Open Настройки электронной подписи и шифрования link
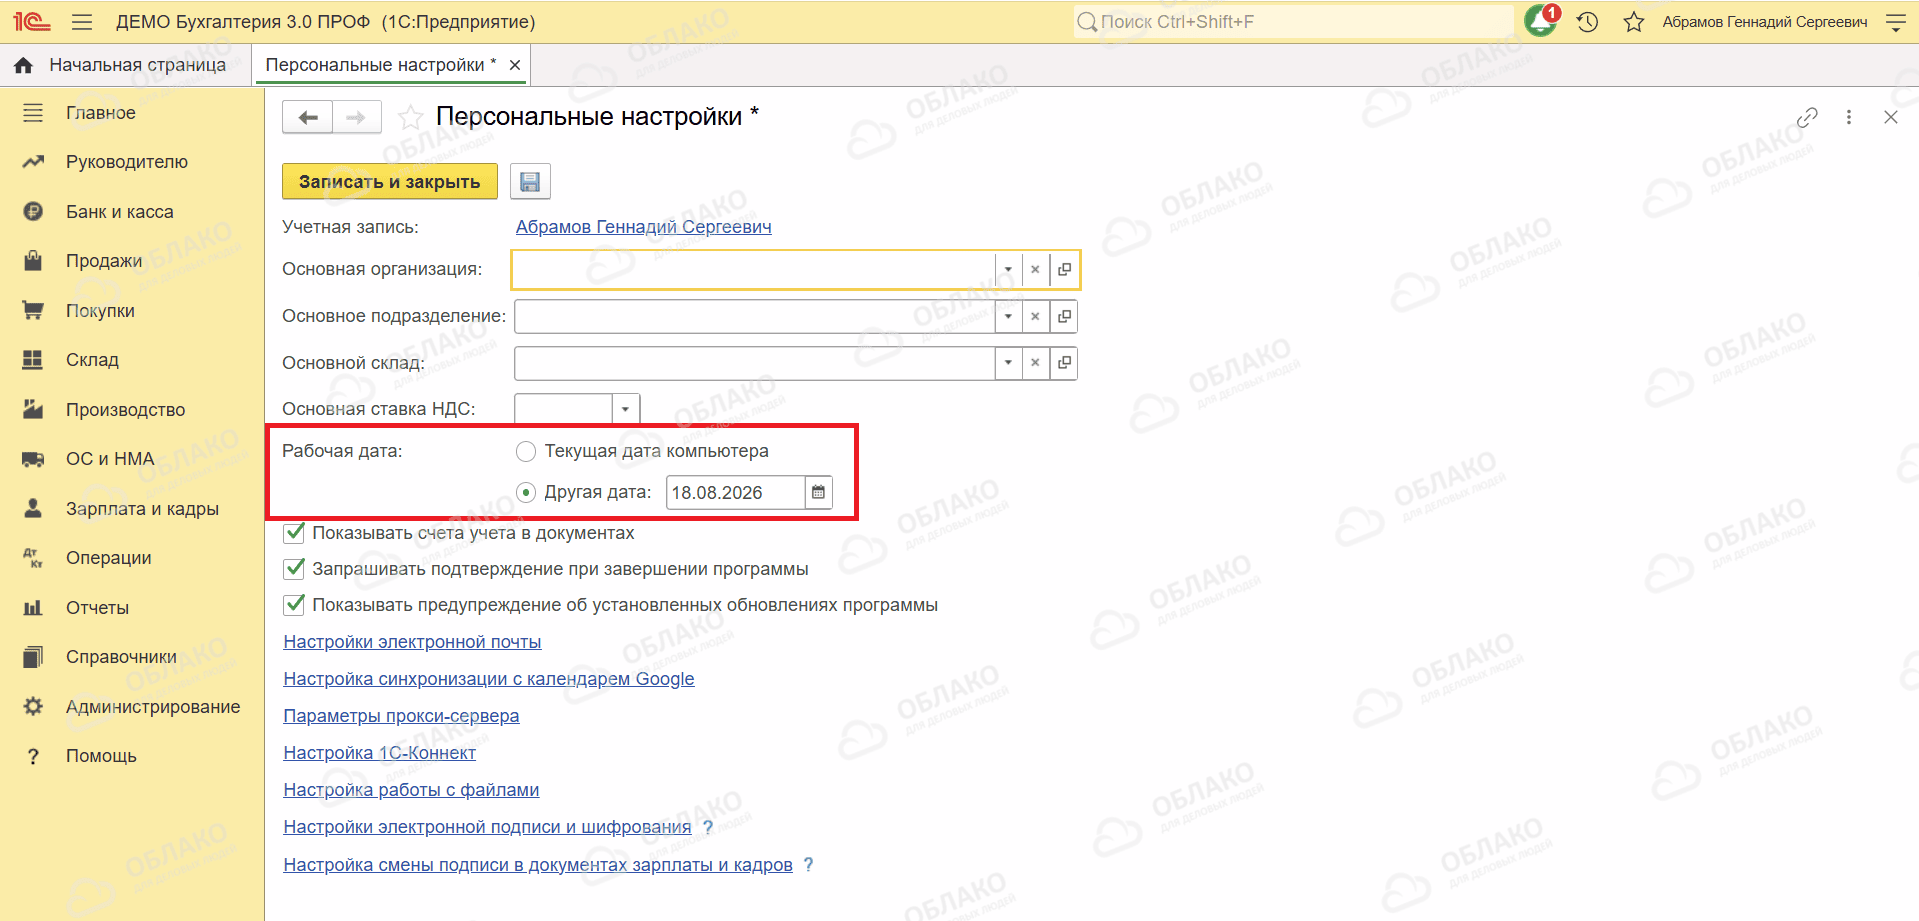This screenshot has height=921, width=1919. (488, 827)
